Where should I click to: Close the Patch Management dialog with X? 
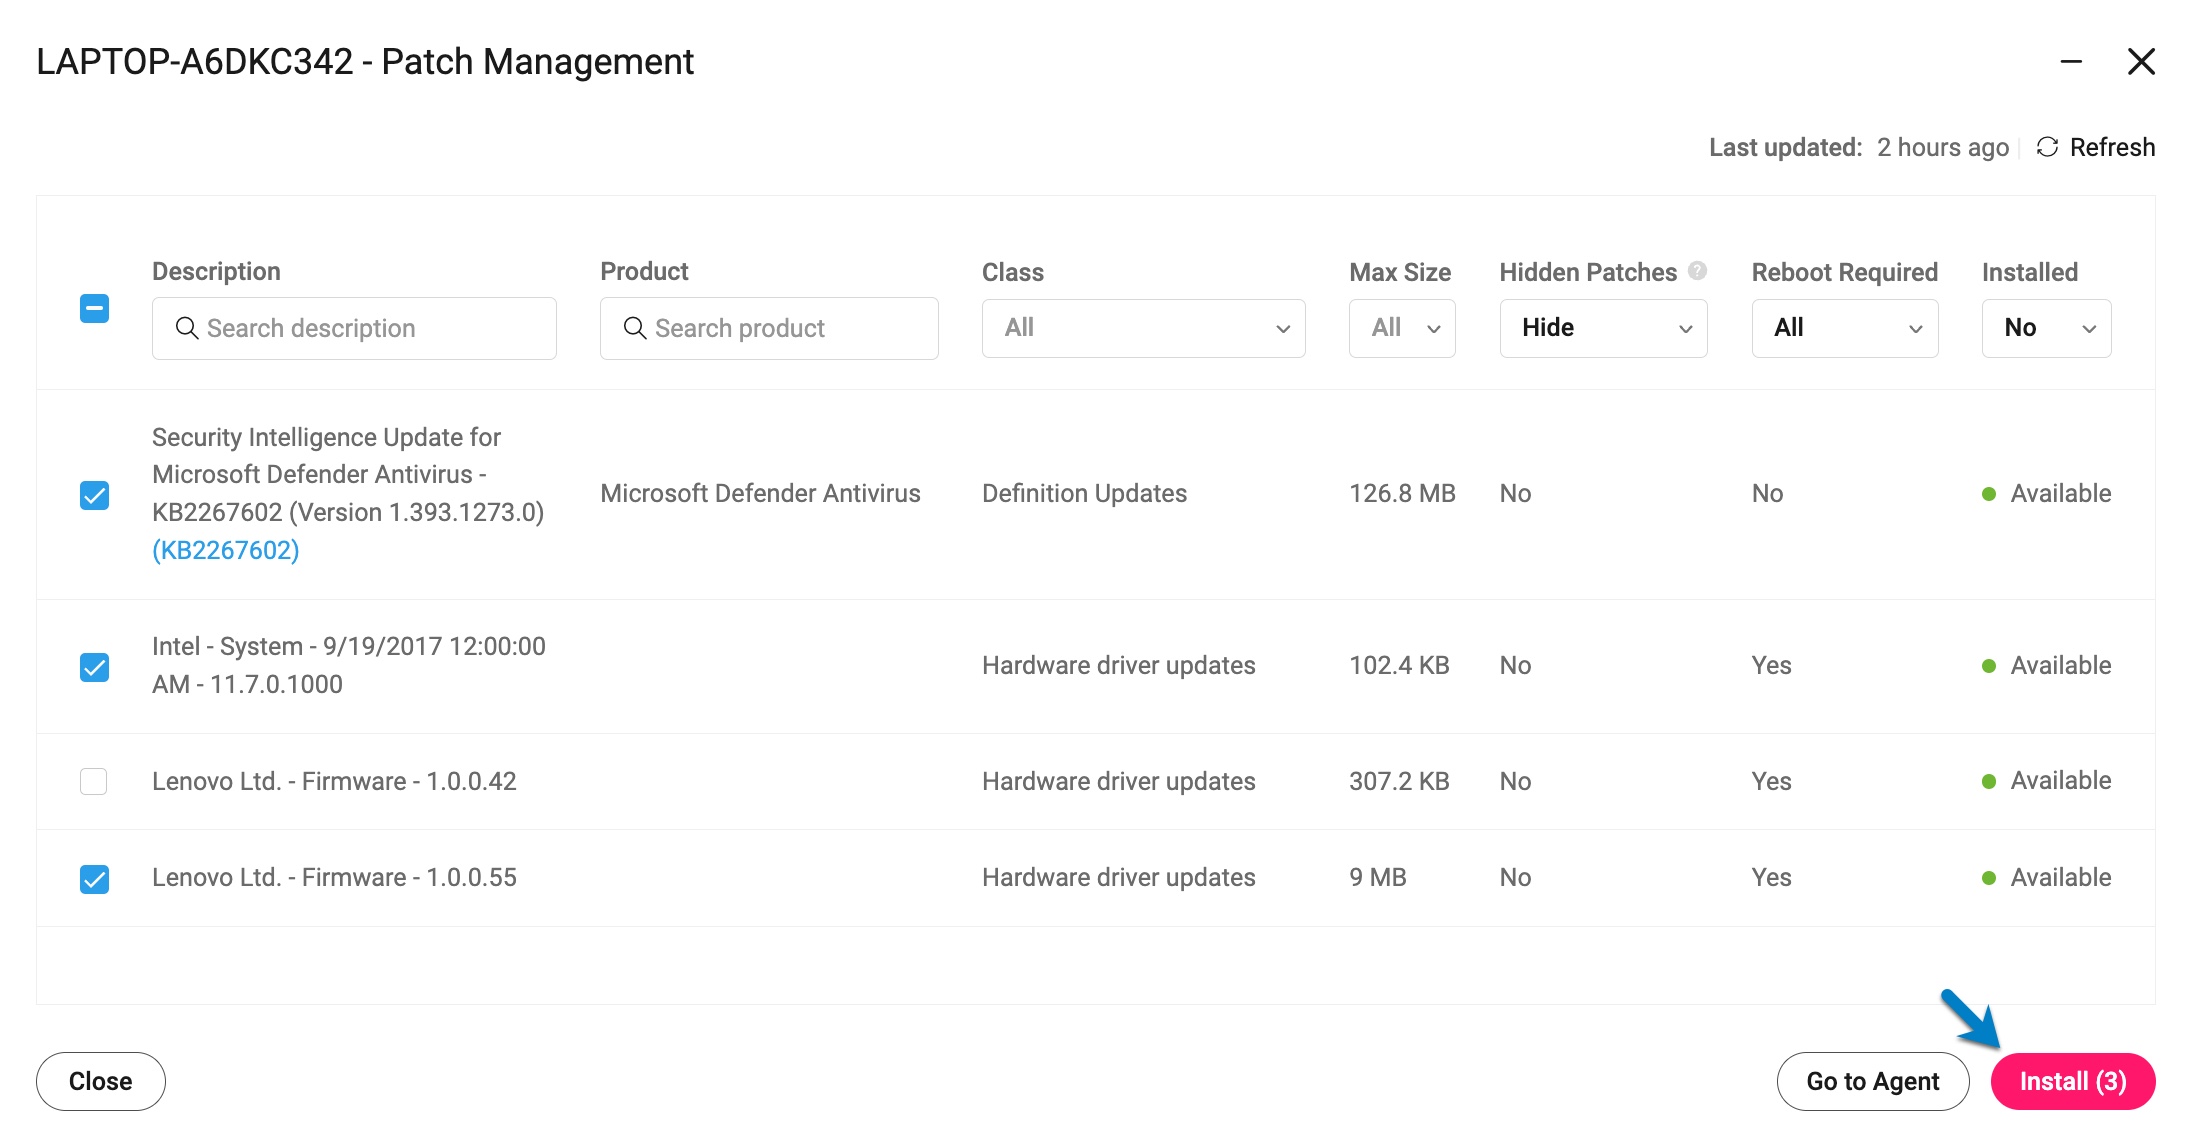[2141, 61]
